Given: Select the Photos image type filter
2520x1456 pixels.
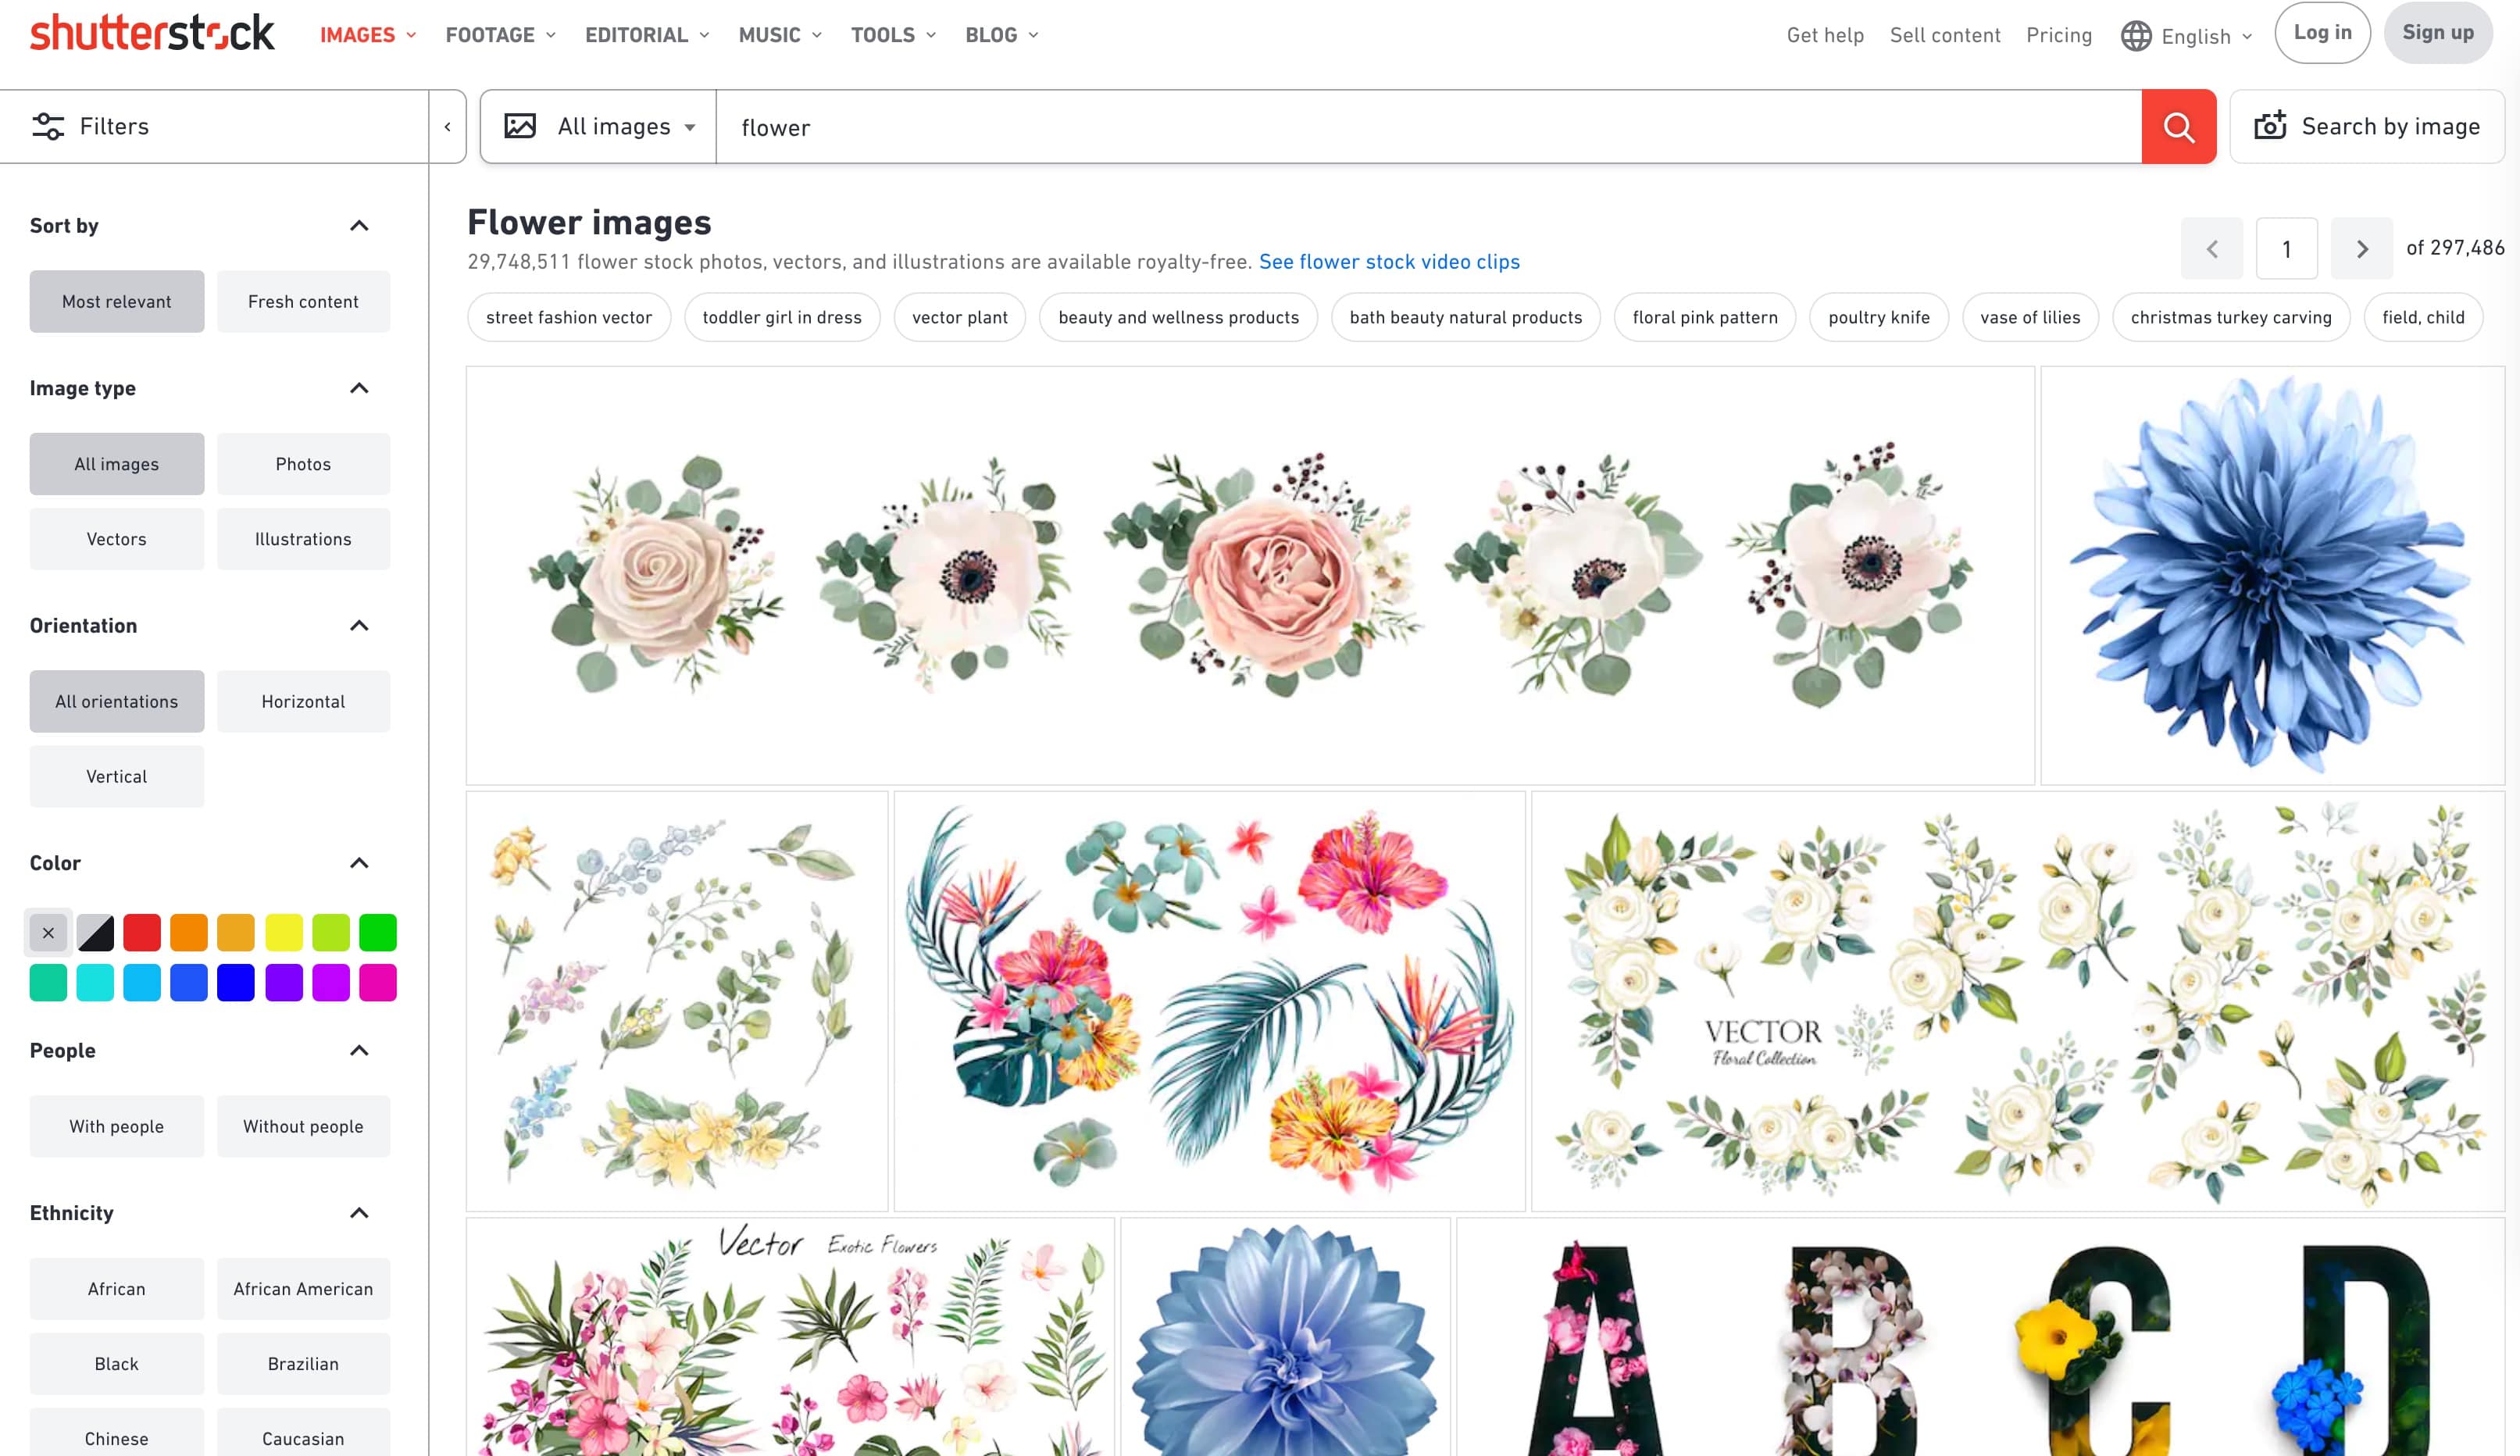Looking at the screenshot, I should coord(303,464).
